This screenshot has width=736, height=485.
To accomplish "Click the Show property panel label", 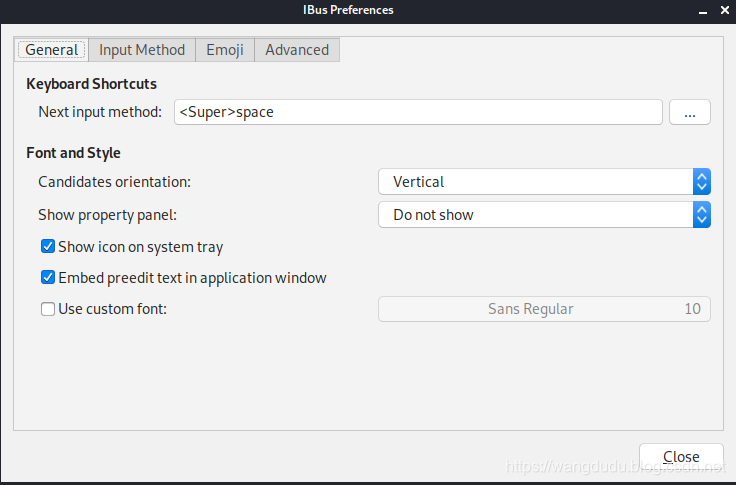I will tap(107, 215).
